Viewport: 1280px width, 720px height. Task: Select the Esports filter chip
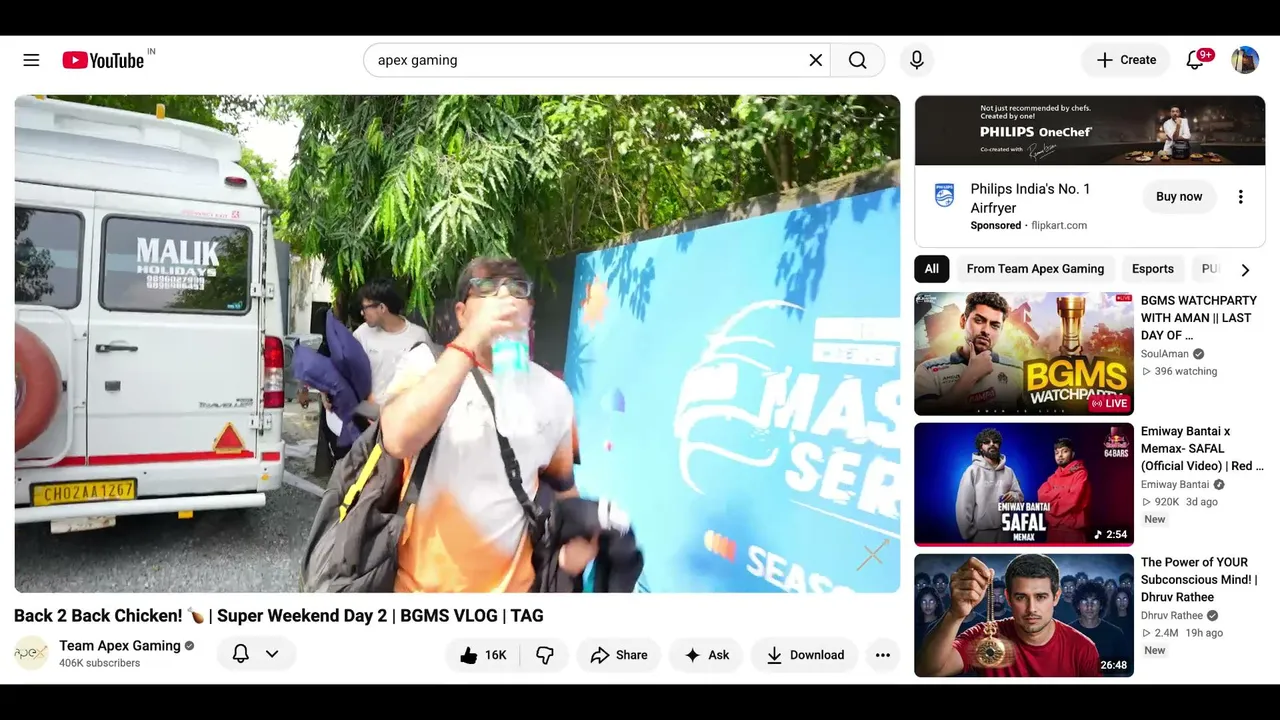tap(1153, 269)
